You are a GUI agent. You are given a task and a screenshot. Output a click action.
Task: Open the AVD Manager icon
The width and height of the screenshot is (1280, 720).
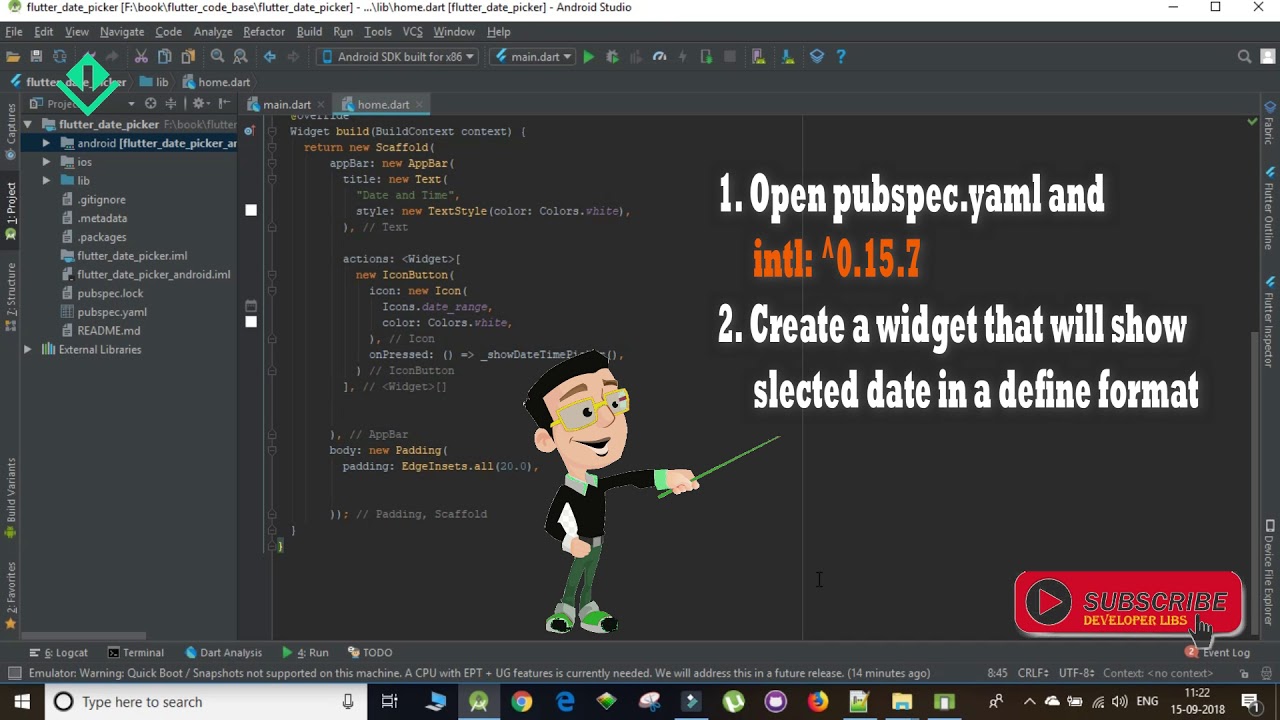coord(758,57)
